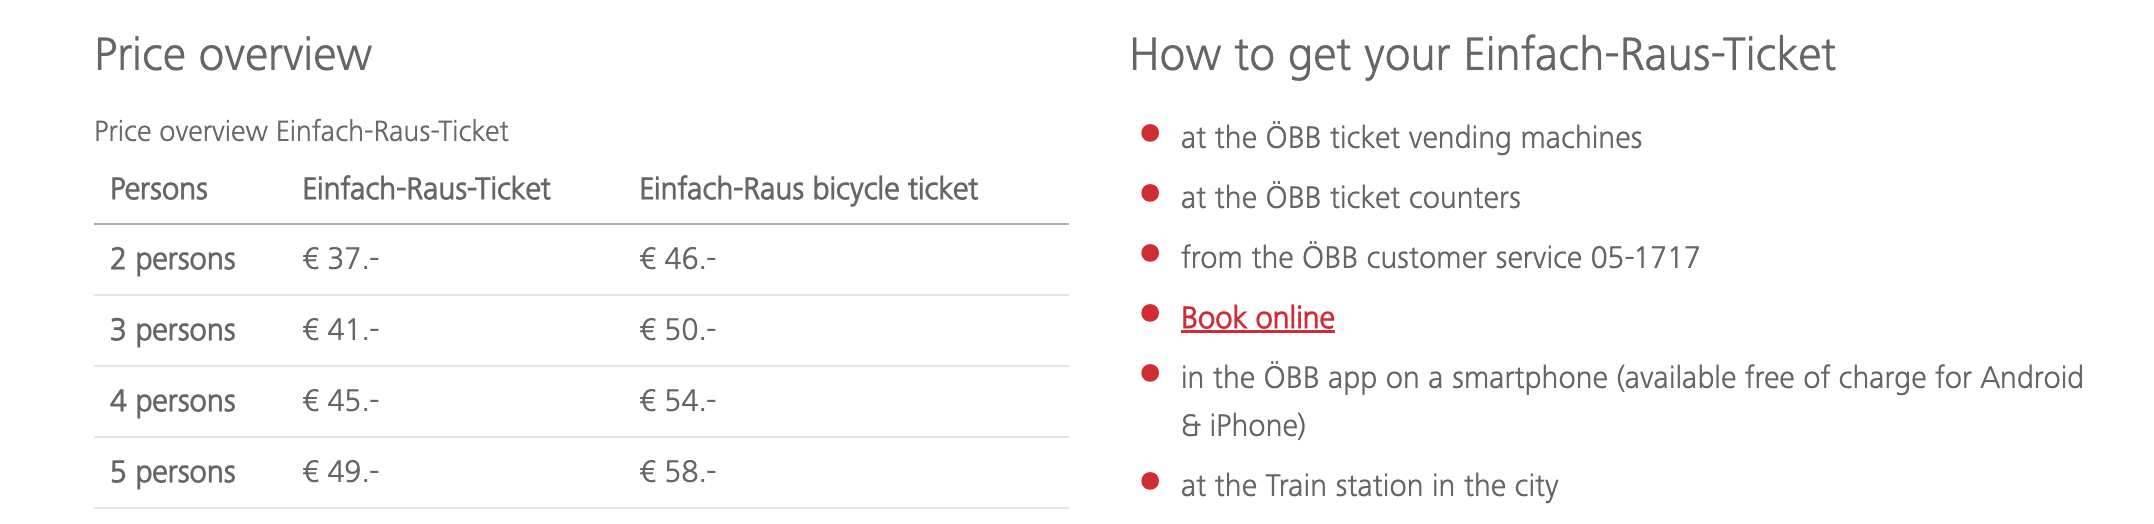Click the € 46.- bicycle ticket price
This screenshot has width=2154, height=524.
[678, 259]
